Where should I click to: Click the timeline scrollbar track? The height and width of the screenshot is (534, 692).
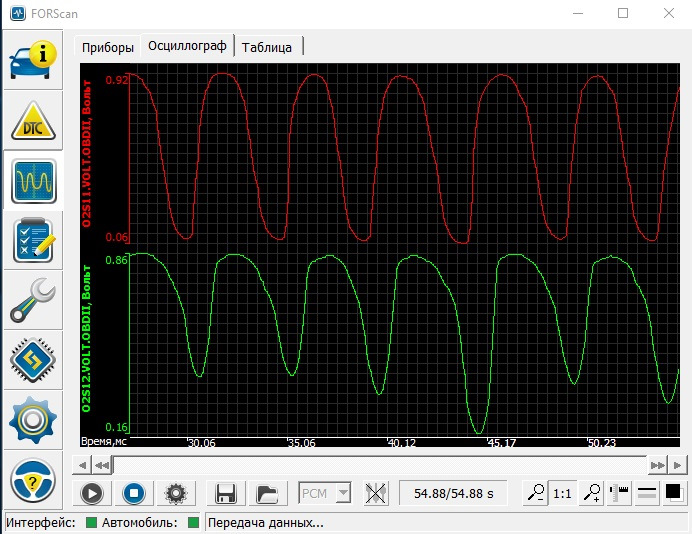click(380, 465)
